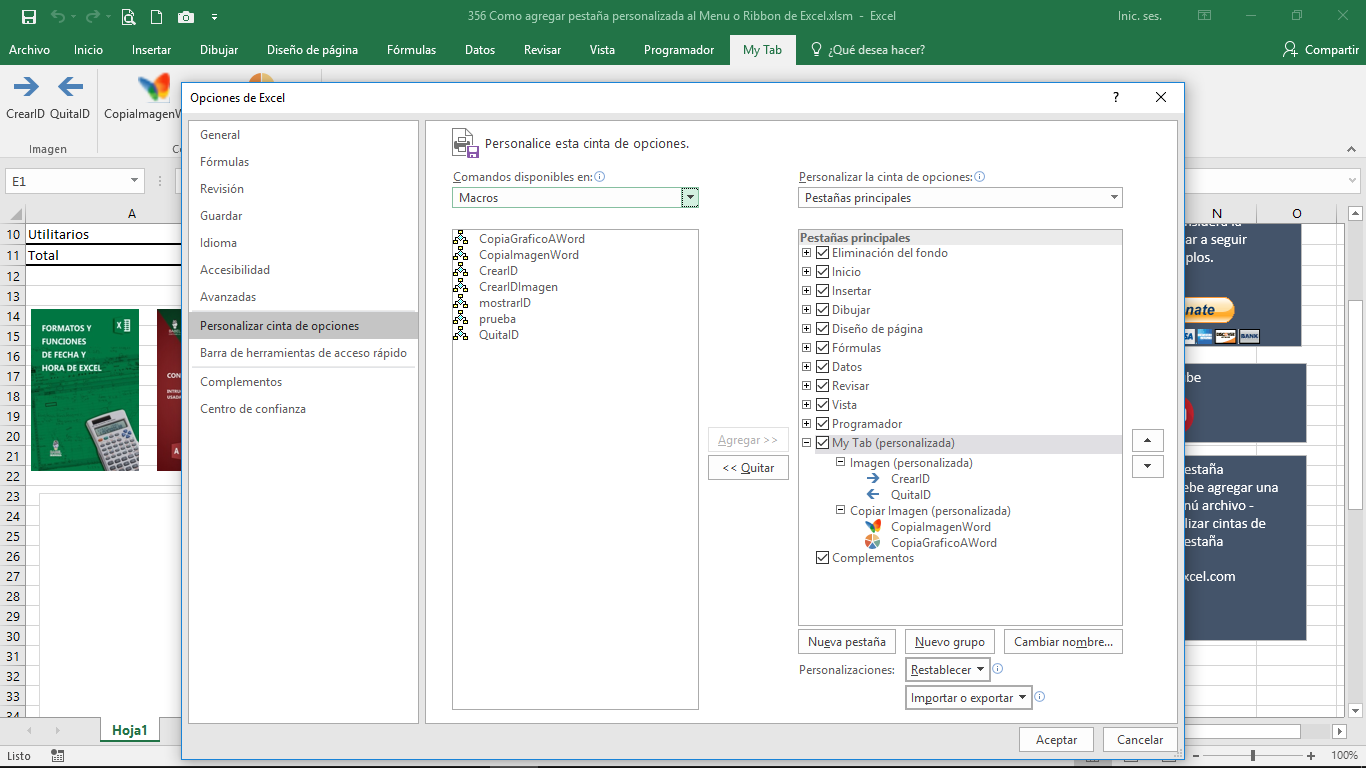Select the CrearID macro icon in the left list

pos(461,271)
